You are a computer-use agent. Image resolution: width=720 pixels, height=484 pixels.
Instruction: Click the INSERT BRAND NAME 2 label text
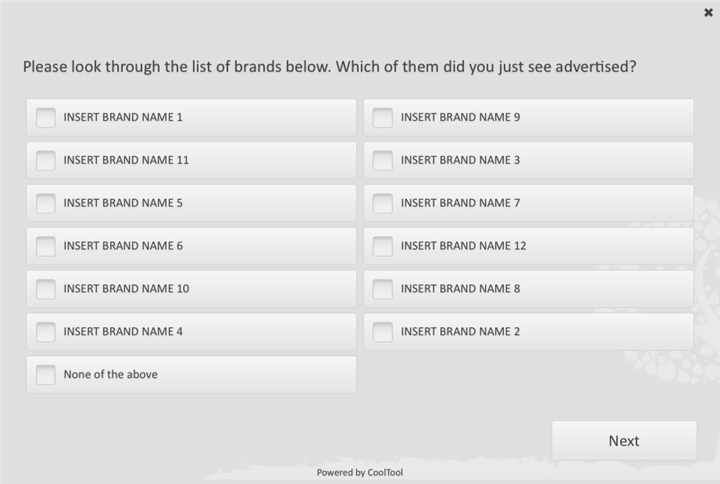pos(460,332)
